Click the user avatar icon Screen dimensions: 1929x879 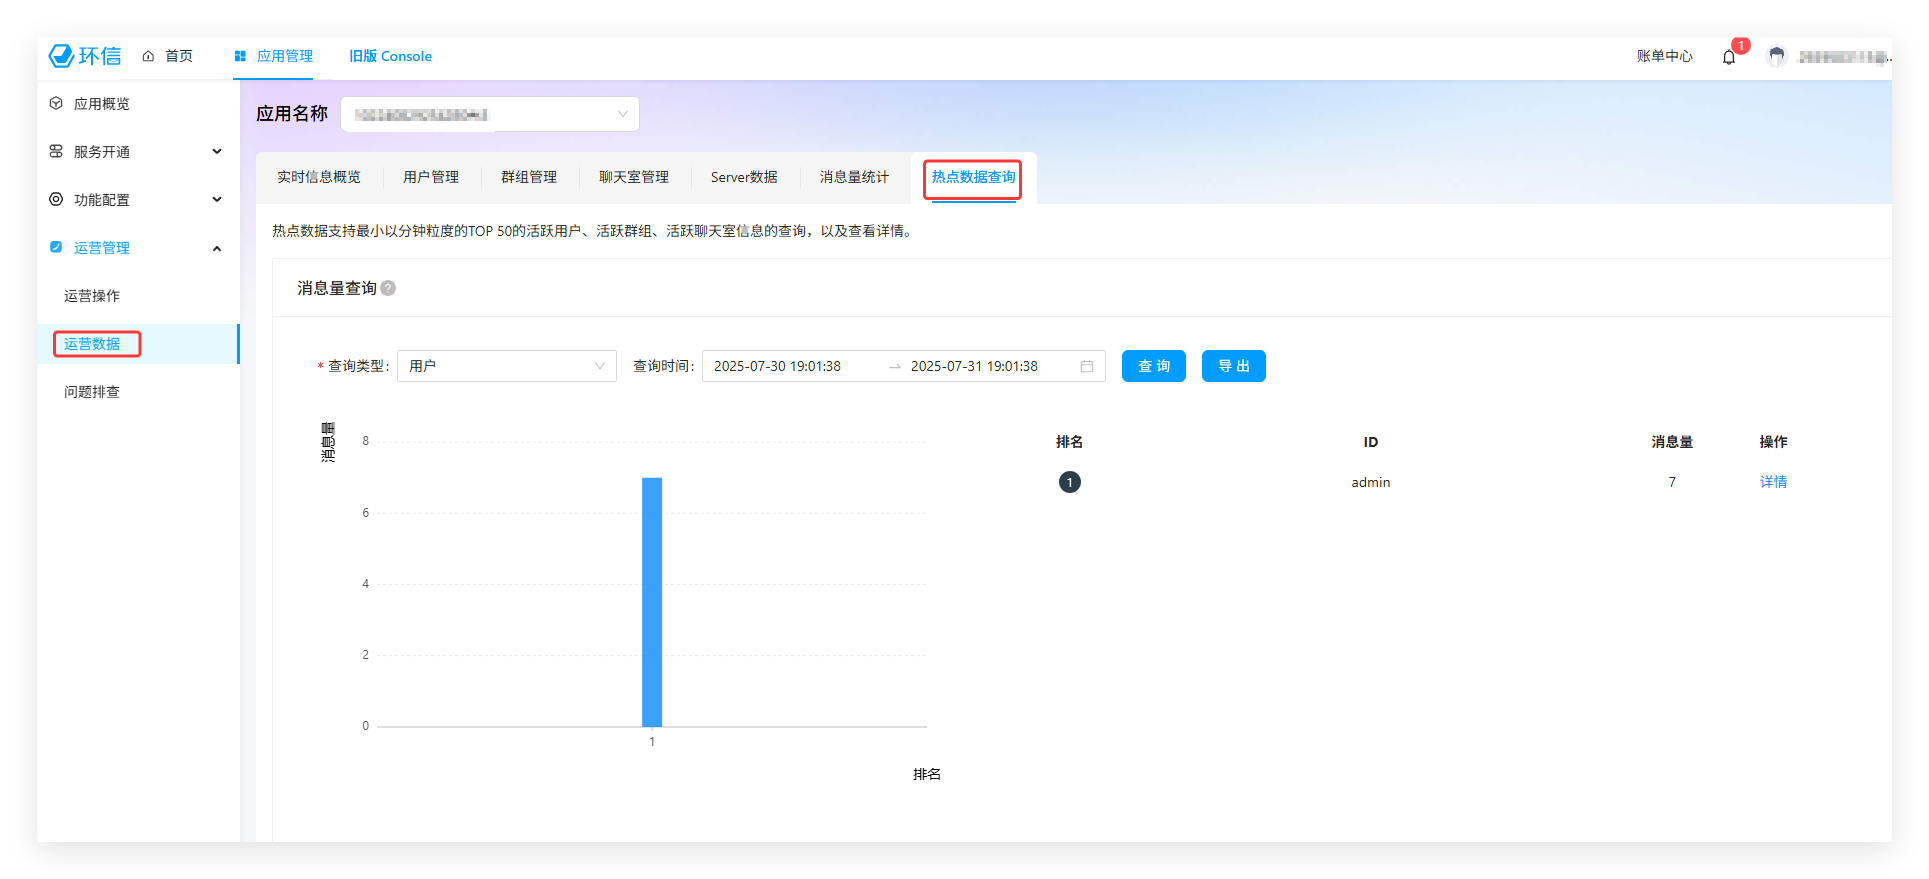point(1776,57)
